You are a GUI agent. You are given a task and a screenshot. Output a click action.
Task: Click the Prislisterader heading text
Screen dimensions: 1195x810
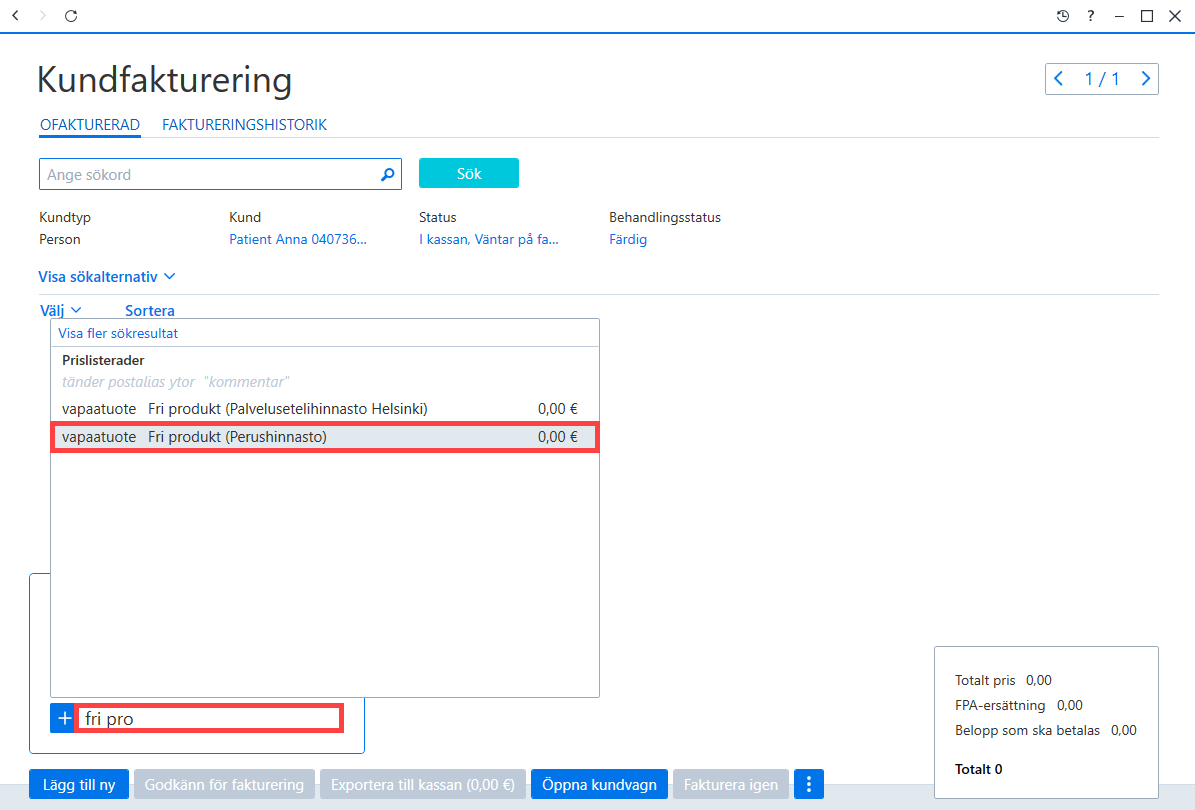(103, 360)
